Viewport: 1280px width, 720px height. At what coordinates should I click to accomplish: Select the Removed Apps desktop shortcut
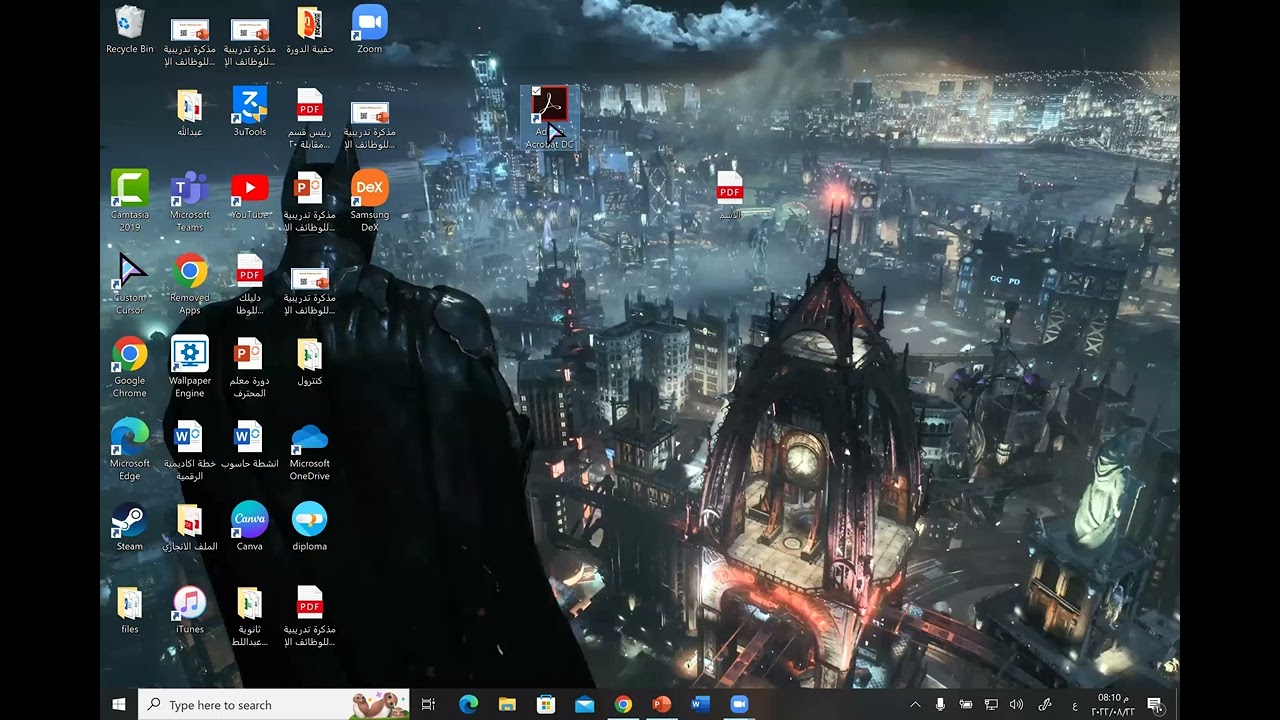tap(190, 284)
